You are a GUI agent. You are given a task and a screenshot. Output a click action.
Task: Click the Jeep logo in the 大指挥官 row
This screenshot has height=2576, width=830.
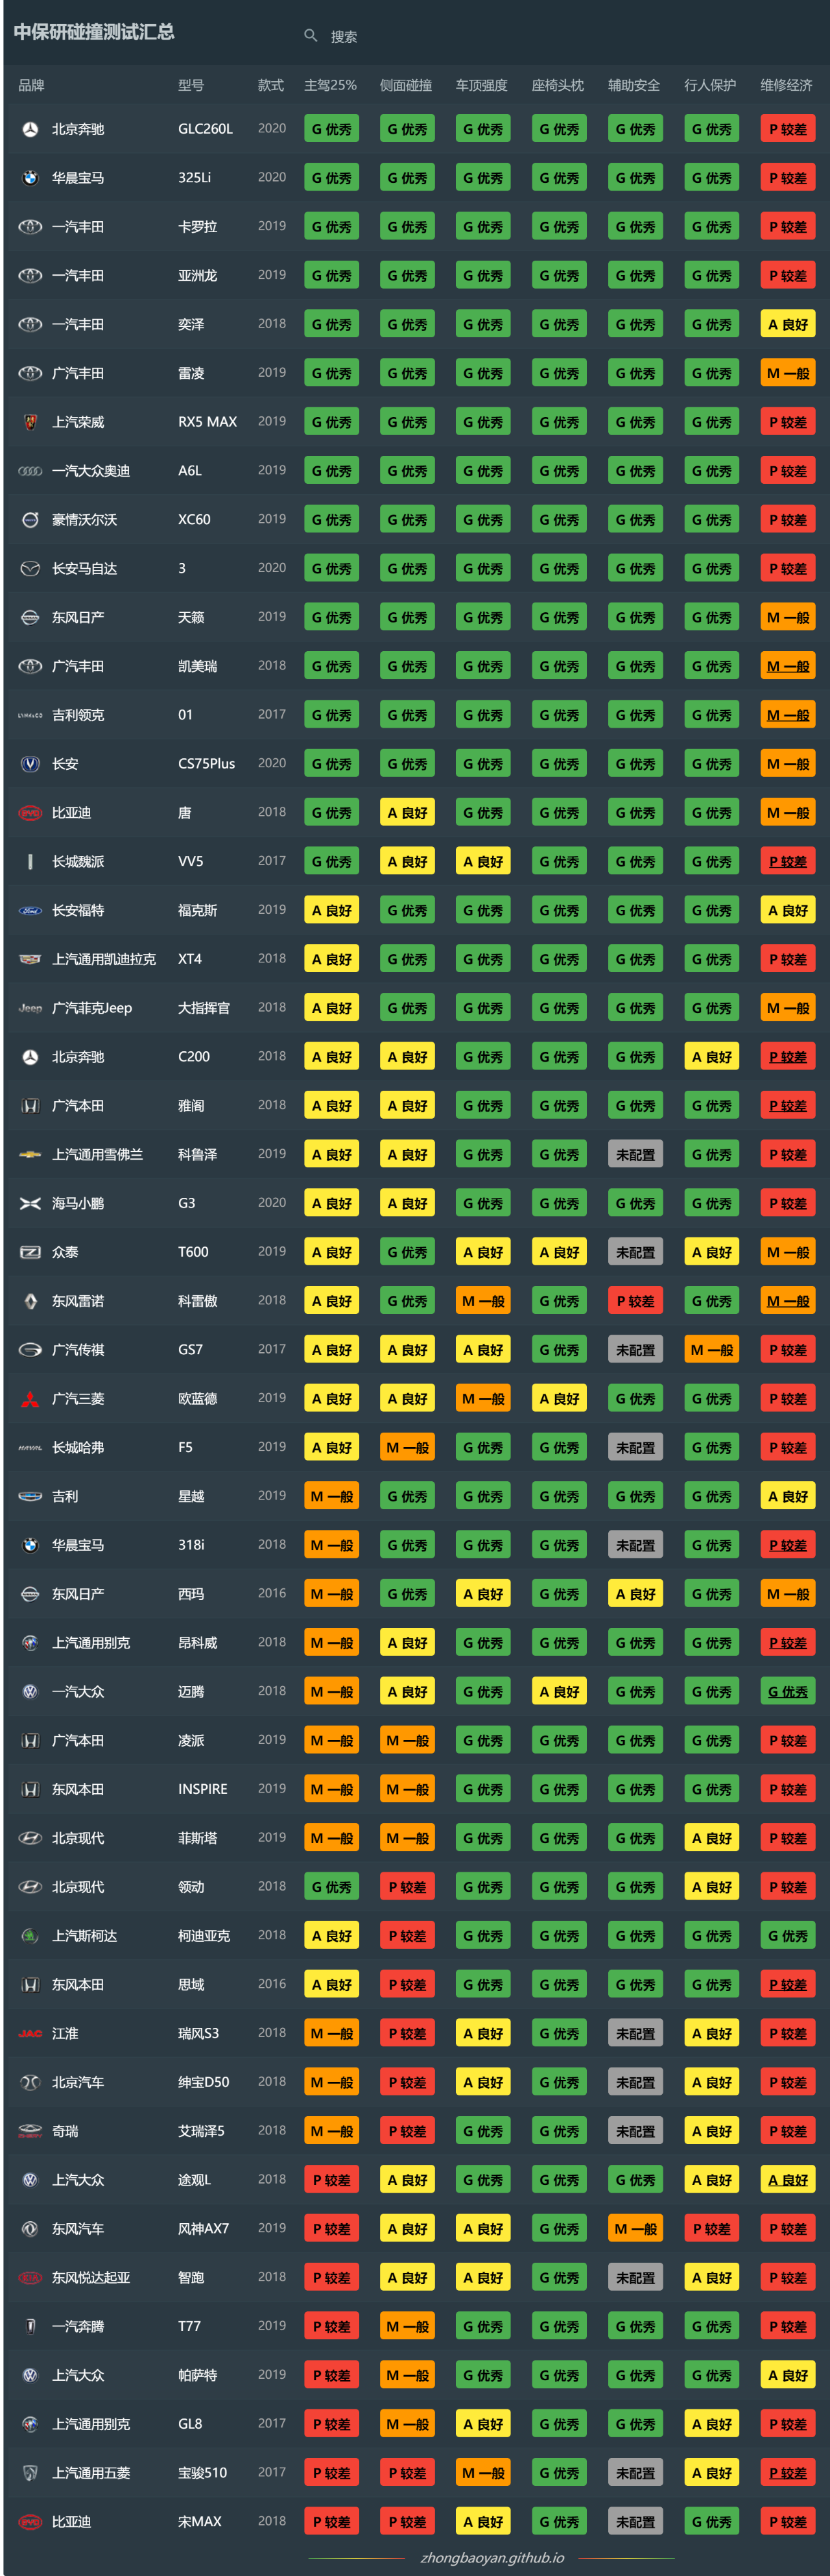[30, 1008]
